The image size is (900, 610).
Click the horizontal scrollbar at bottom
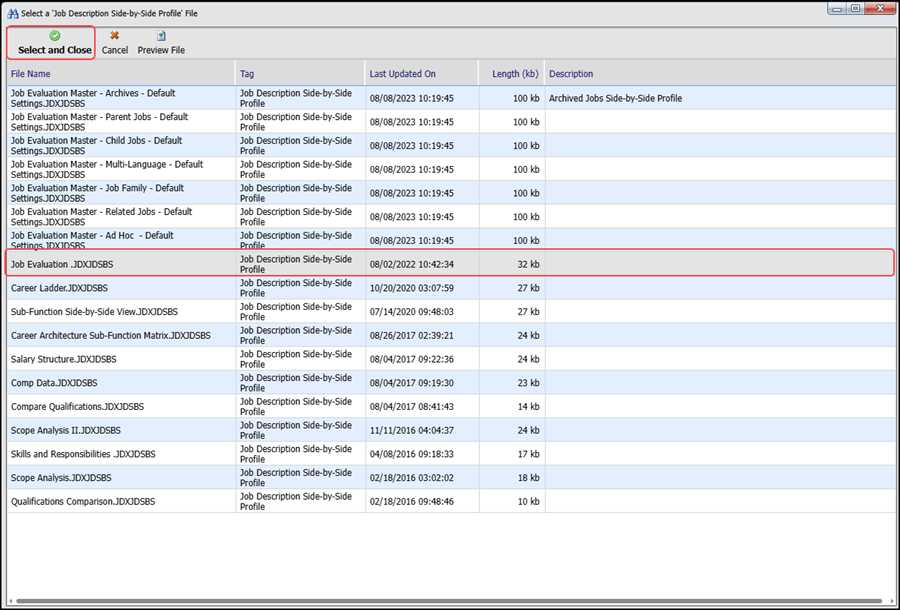click(451, 601)
